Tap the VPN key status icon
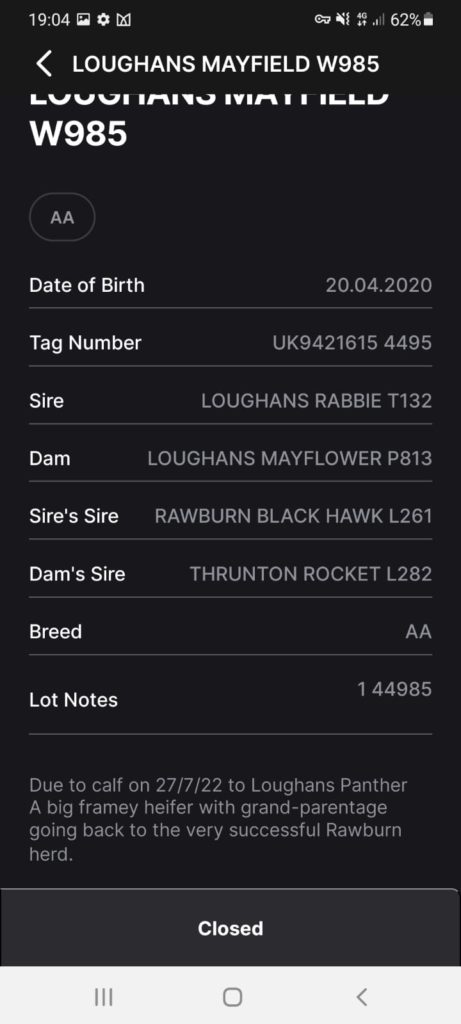 322,20
